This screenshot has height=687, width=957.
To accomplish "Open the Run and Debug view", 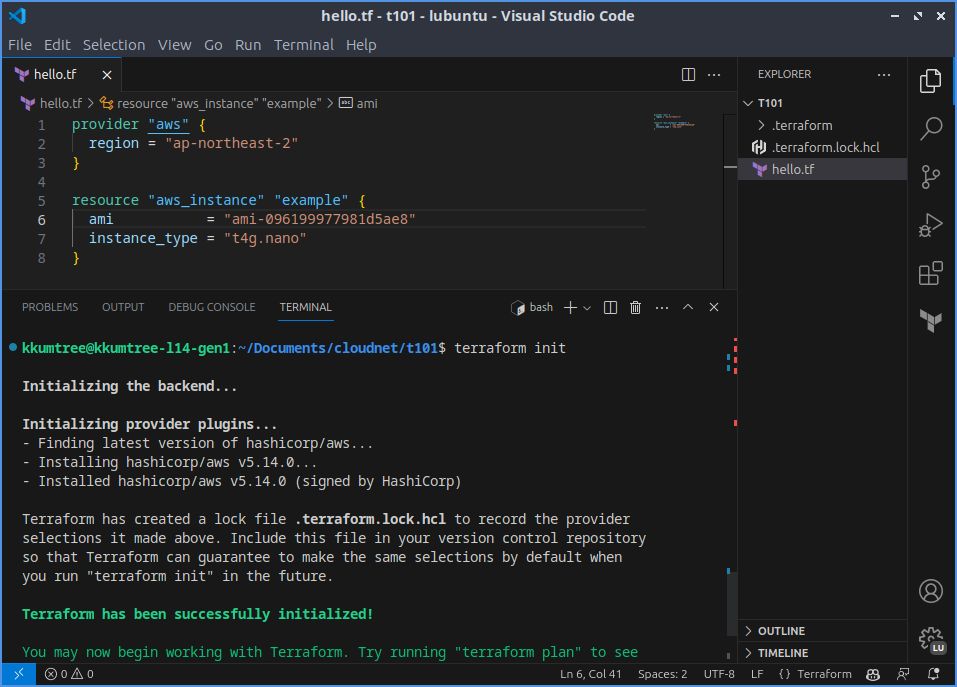I will pyautogui.click(x=930, y=225).
